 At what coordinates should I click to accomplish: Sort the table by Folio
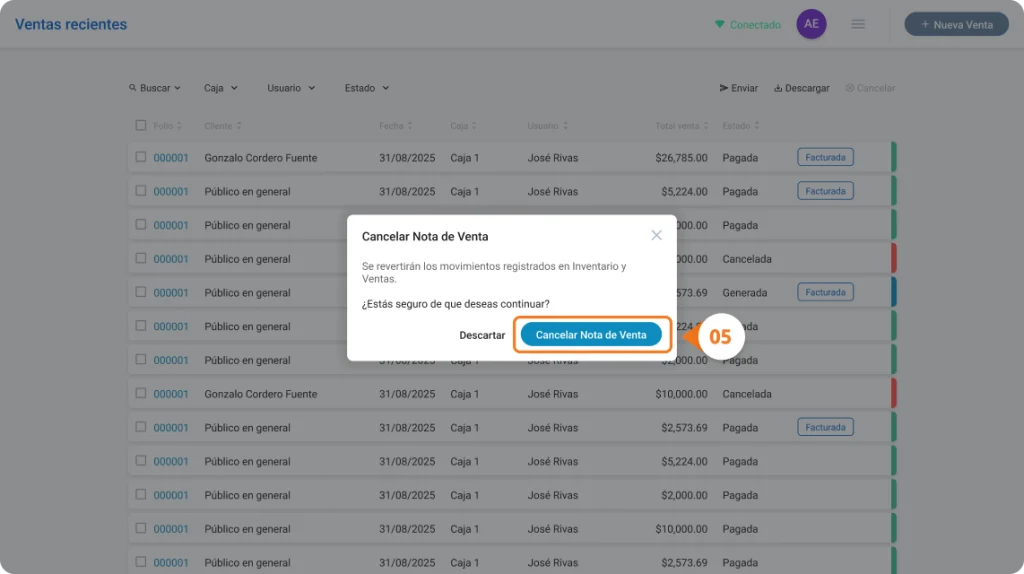(167, 125)
